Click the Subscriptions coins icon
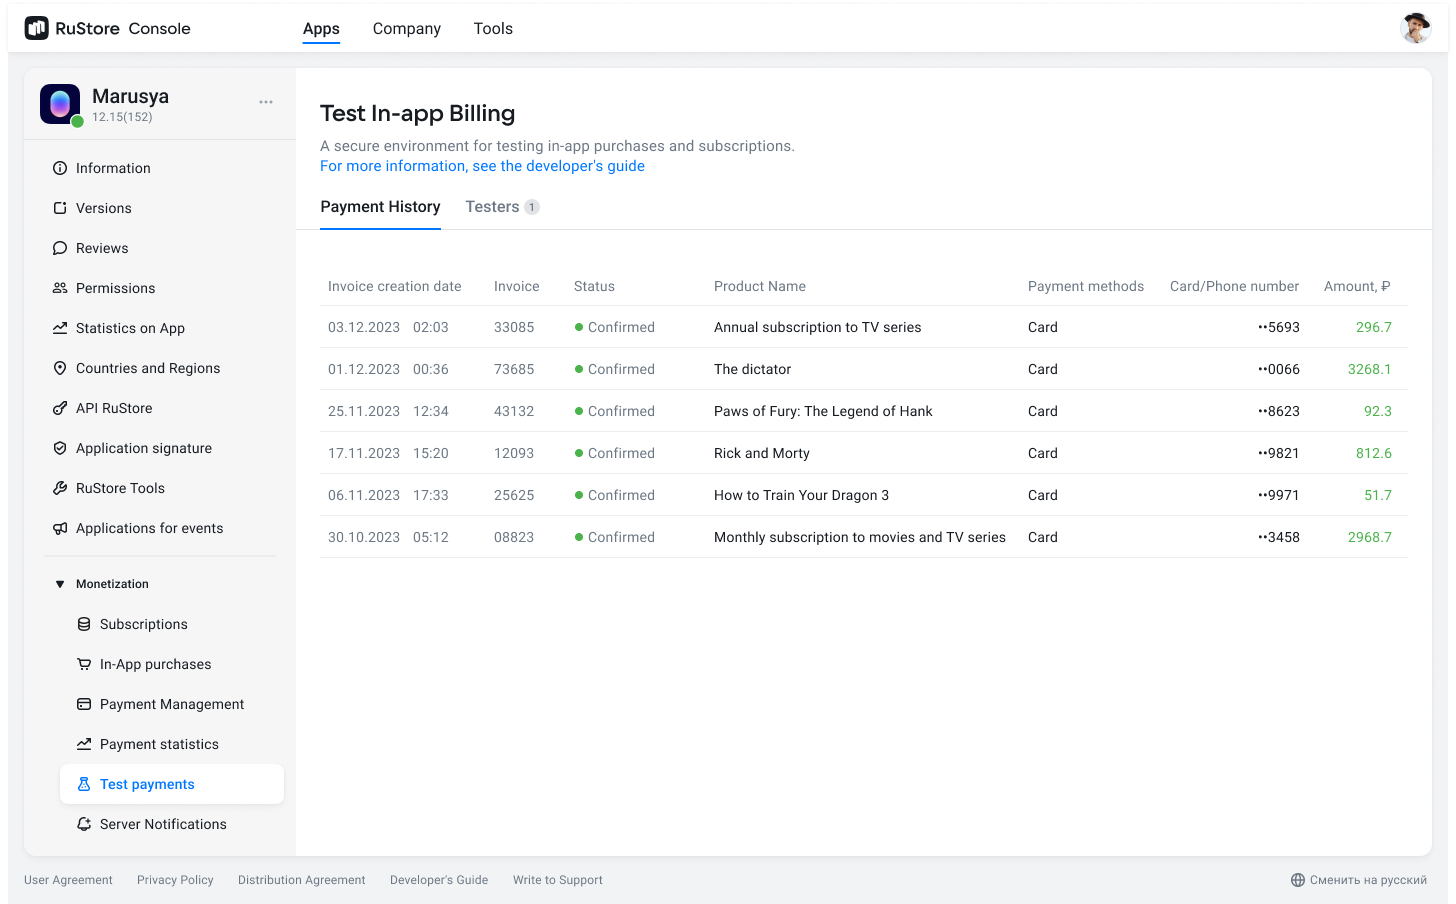 84,624
